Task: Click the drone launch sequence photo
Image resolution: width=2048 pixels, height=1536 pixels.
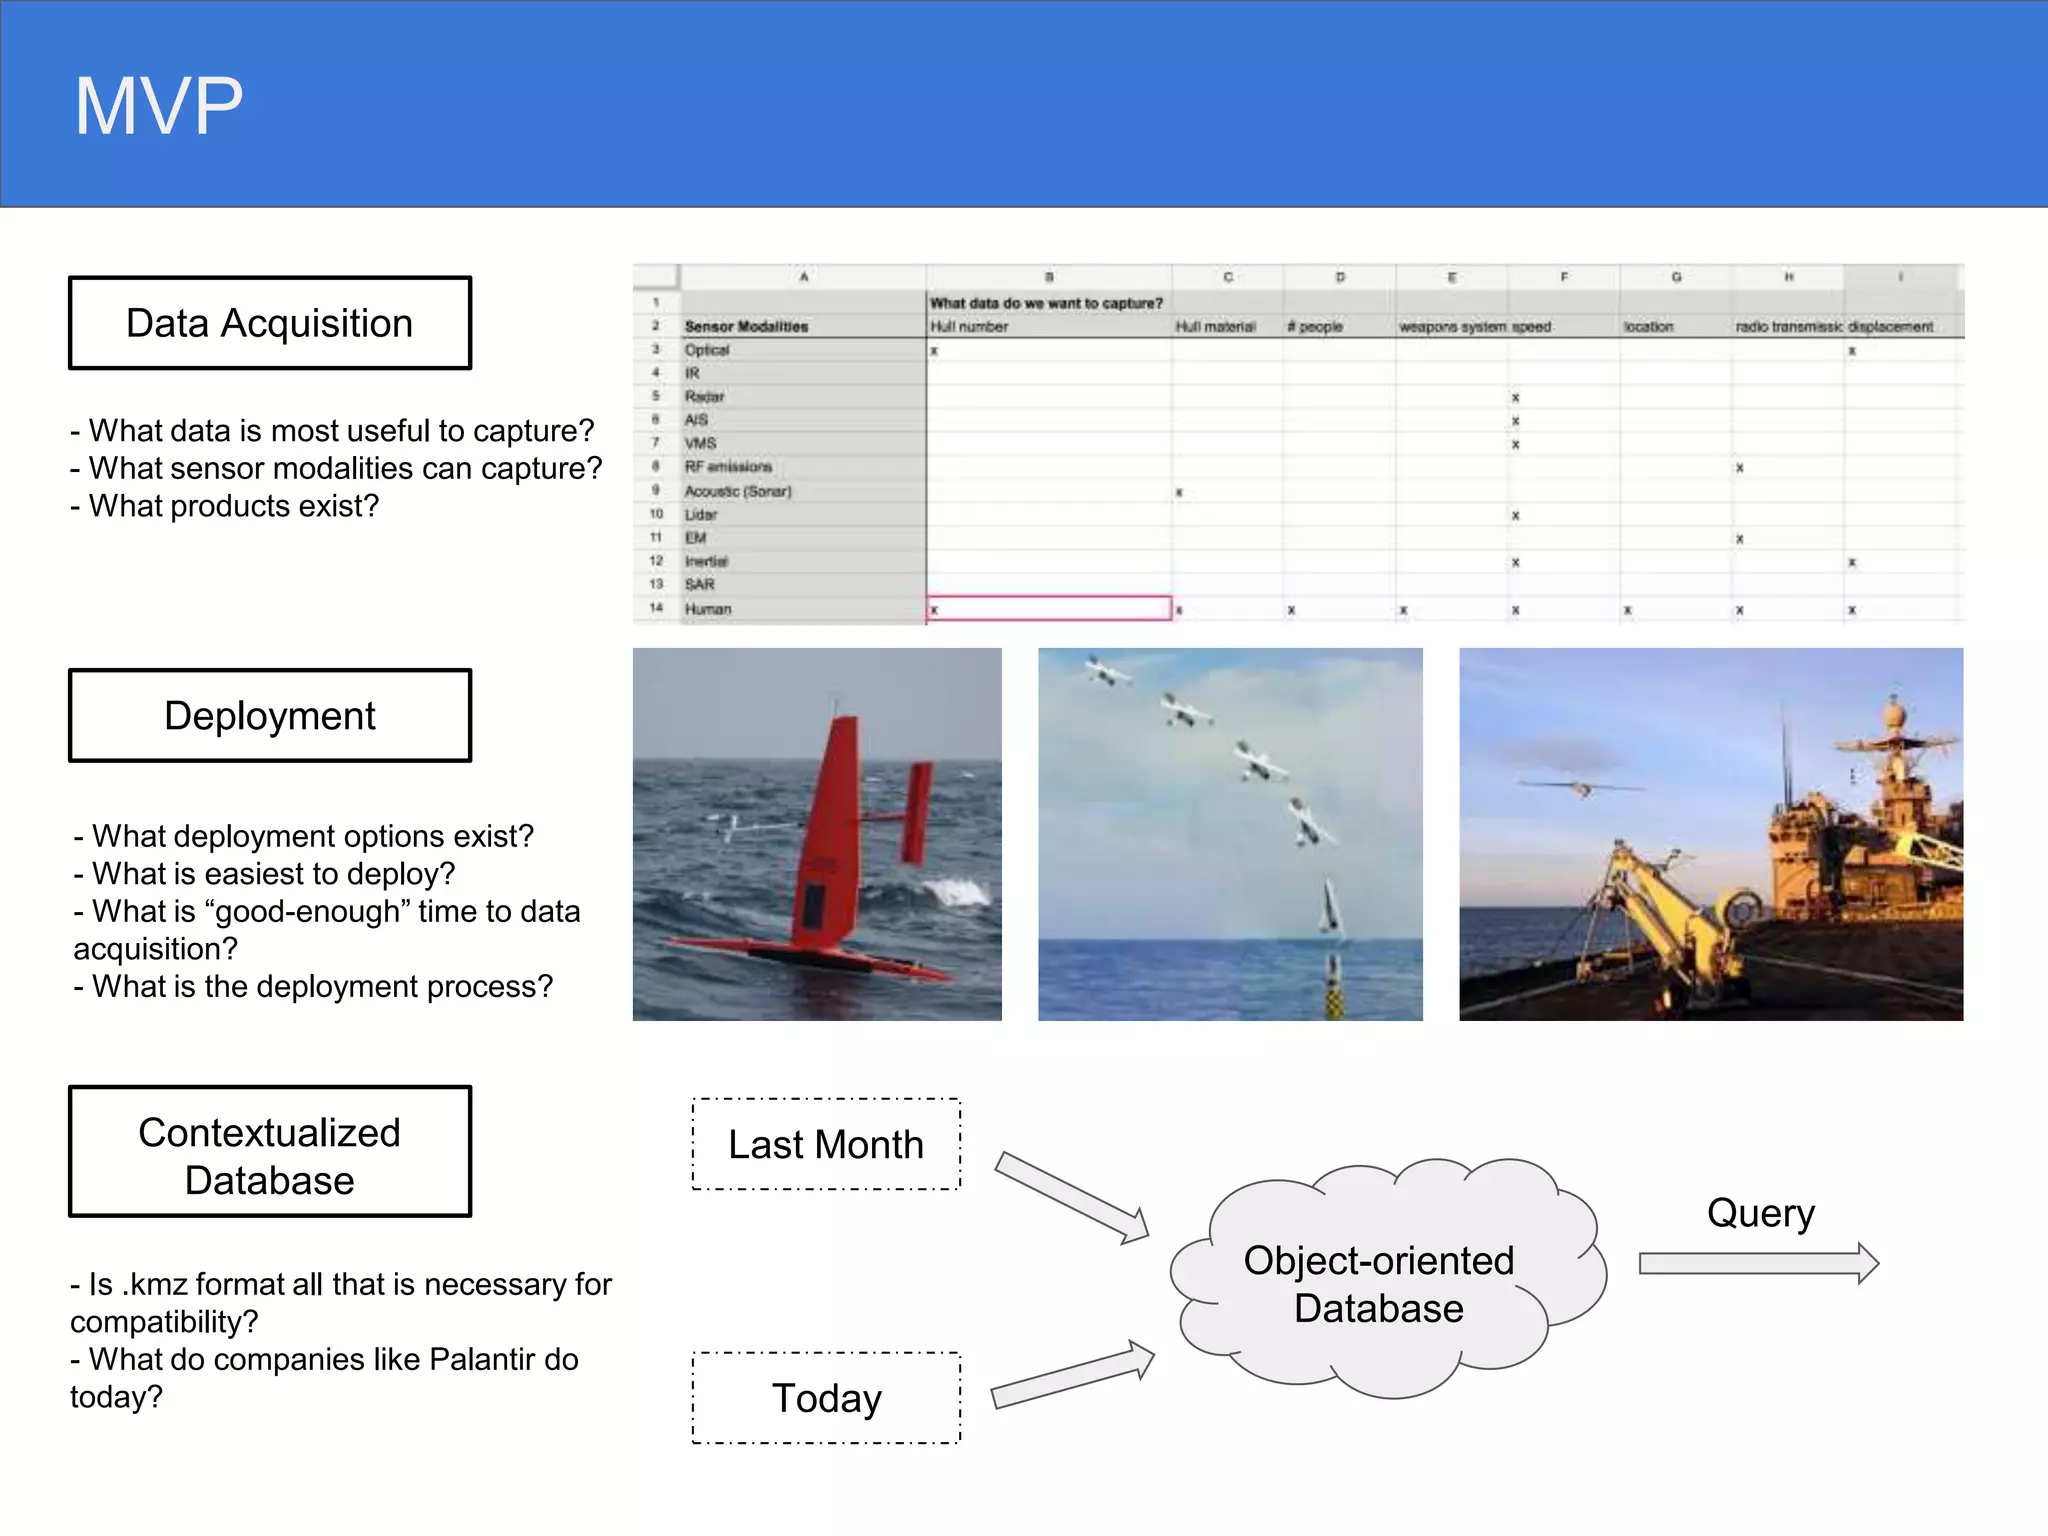Action: pos(1230,834)
